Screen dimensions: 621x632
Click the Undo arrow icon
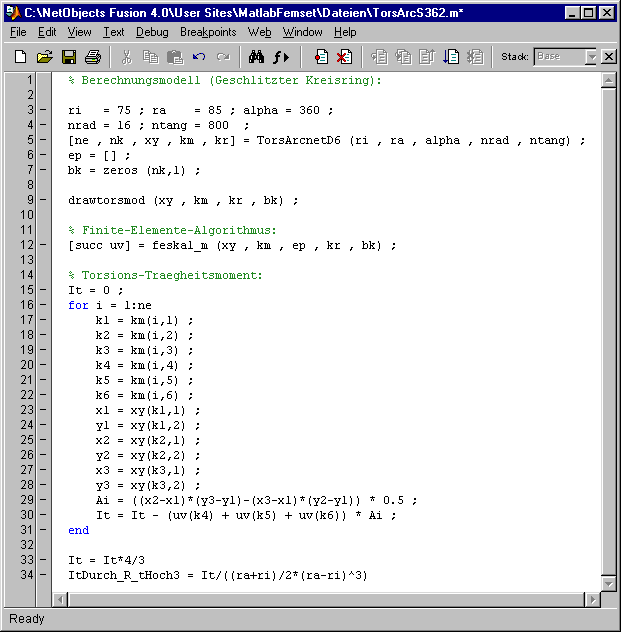[199, 57]
